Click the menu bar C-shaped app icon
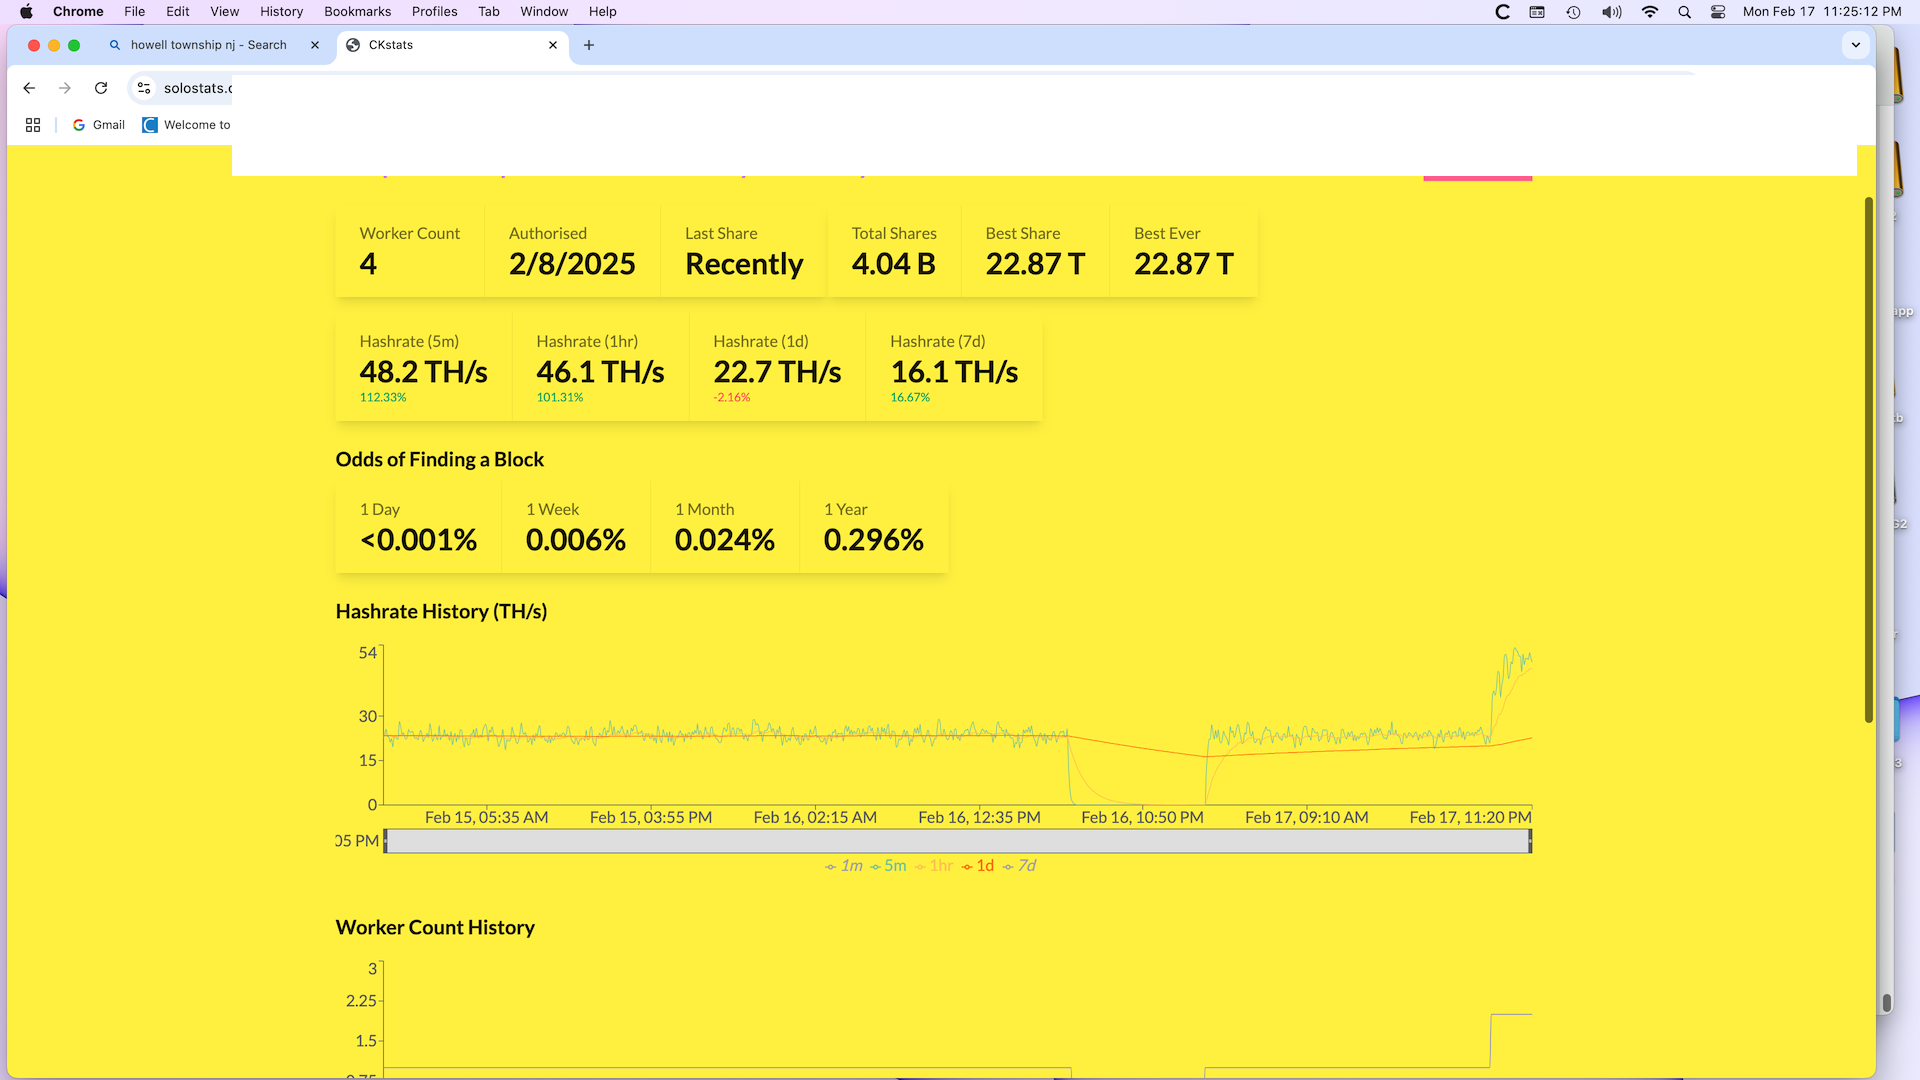The image size is (1920, 1080). click(1502, 12)
